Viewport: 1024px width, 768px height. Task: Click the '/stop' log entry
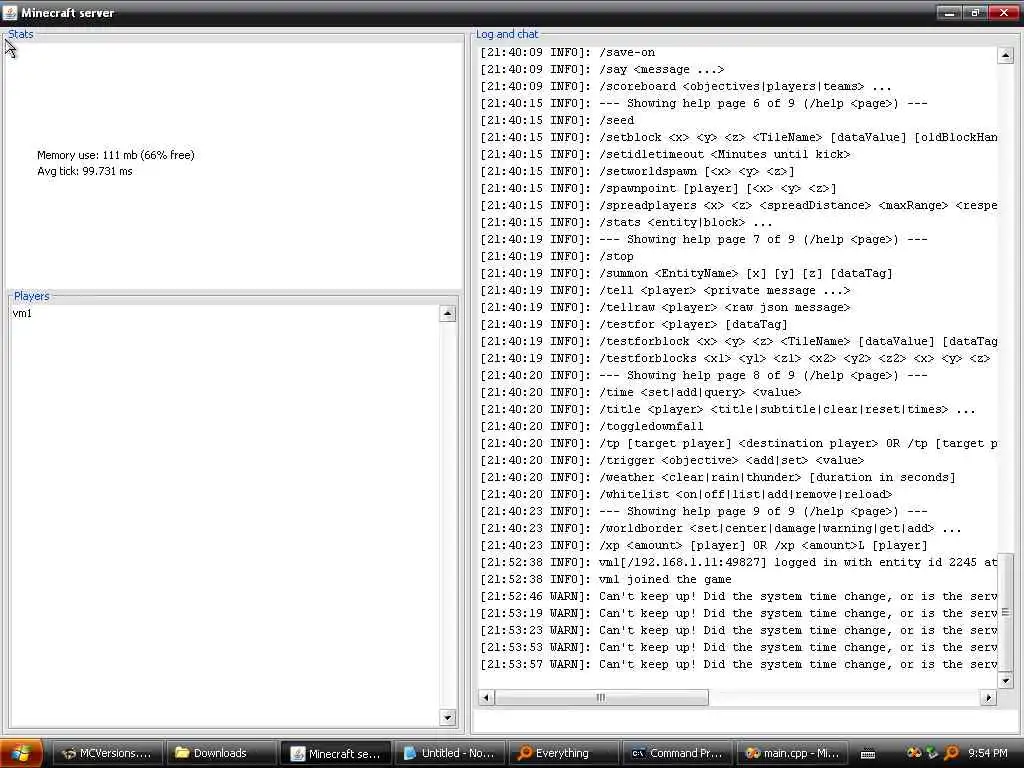click(556, 257)
